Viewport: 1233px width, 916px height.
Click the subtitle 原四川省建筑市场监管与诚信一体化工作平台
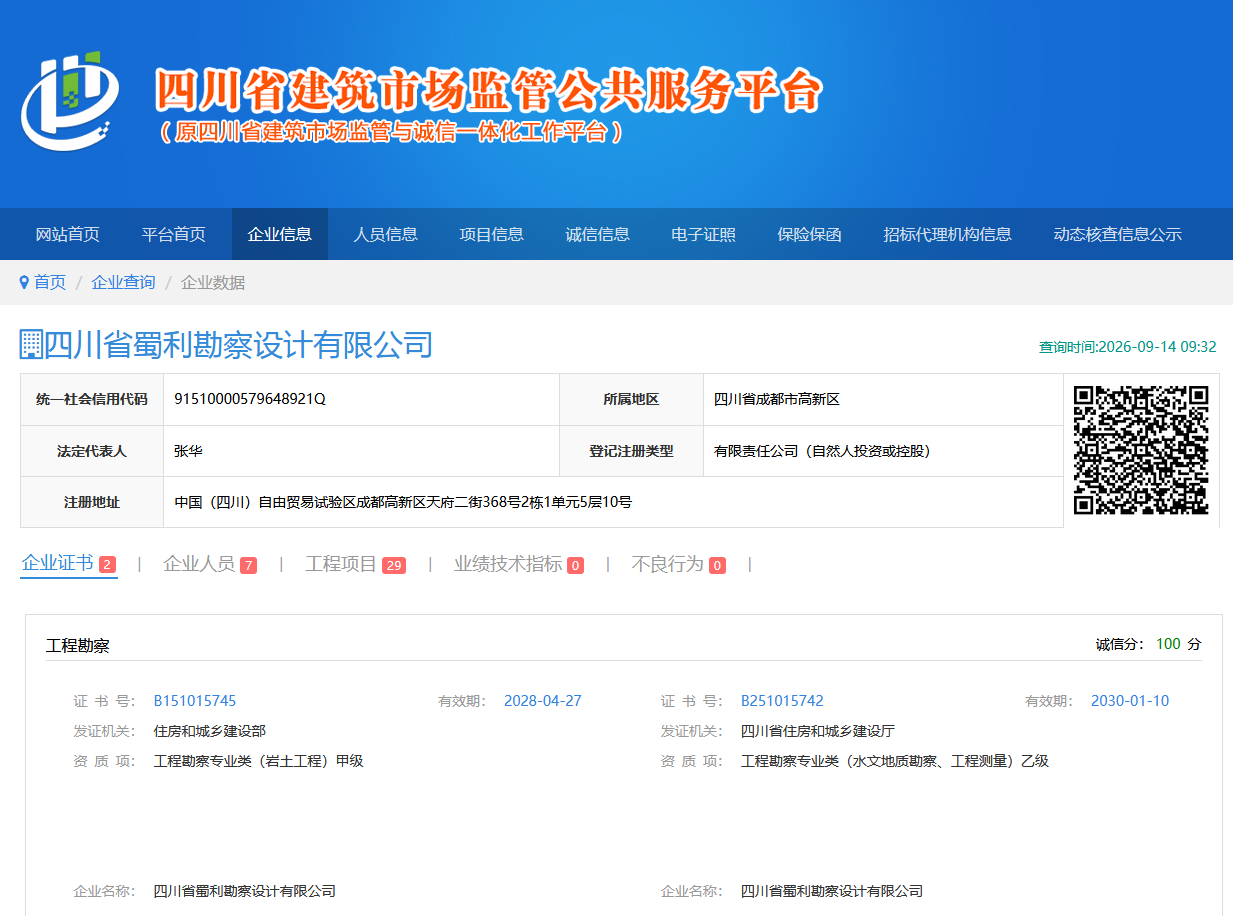392,132
